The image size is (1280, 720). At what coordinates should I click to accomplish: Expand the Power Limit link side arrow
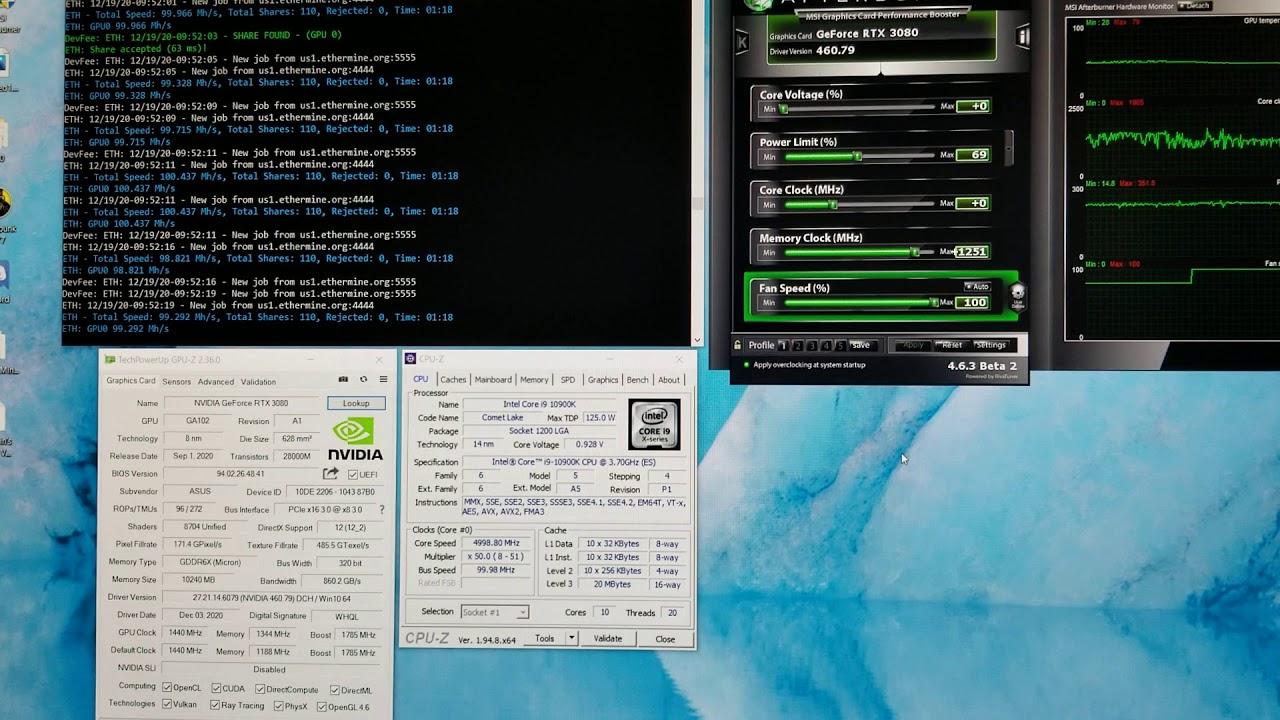point(1008,148)
